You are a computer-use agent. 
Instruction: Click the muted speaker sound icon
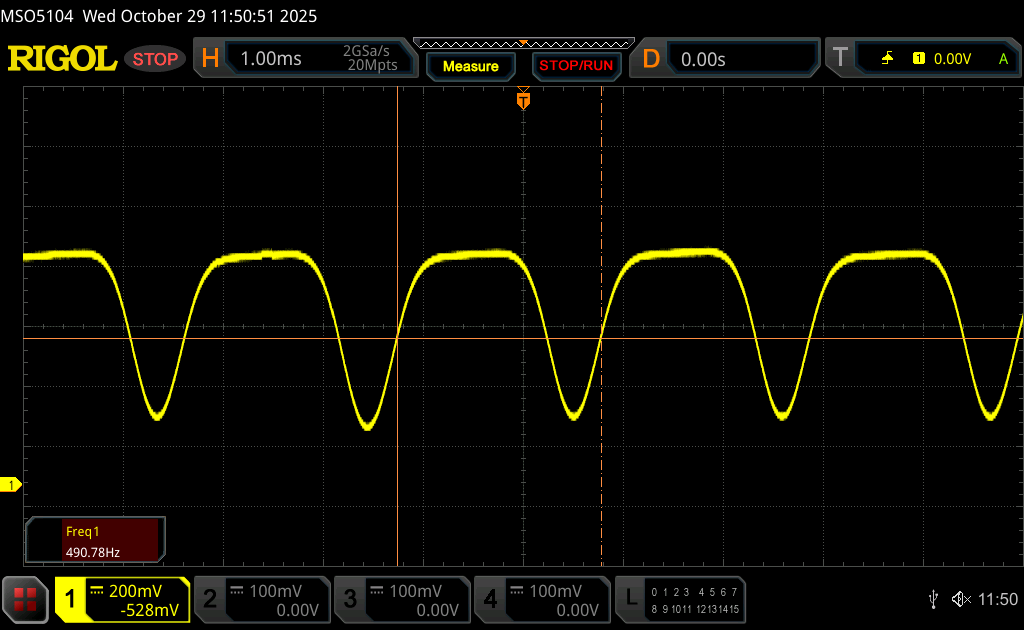pos(960,599)
